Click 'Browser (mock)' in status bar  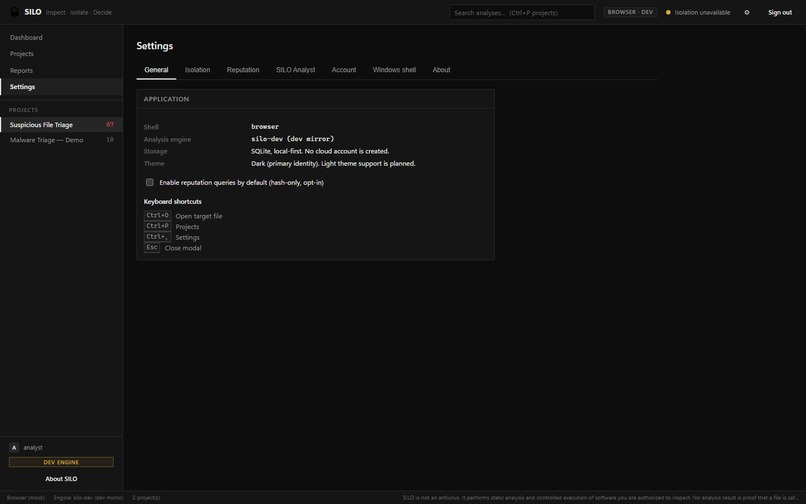(26, 498)
